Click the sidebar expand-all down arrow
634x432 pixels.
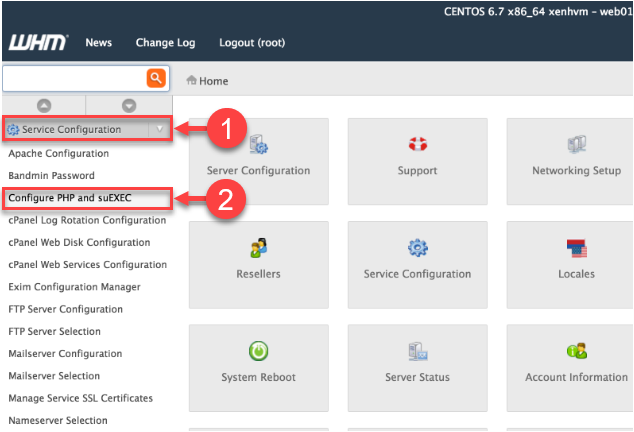click(x=129, y=105)
